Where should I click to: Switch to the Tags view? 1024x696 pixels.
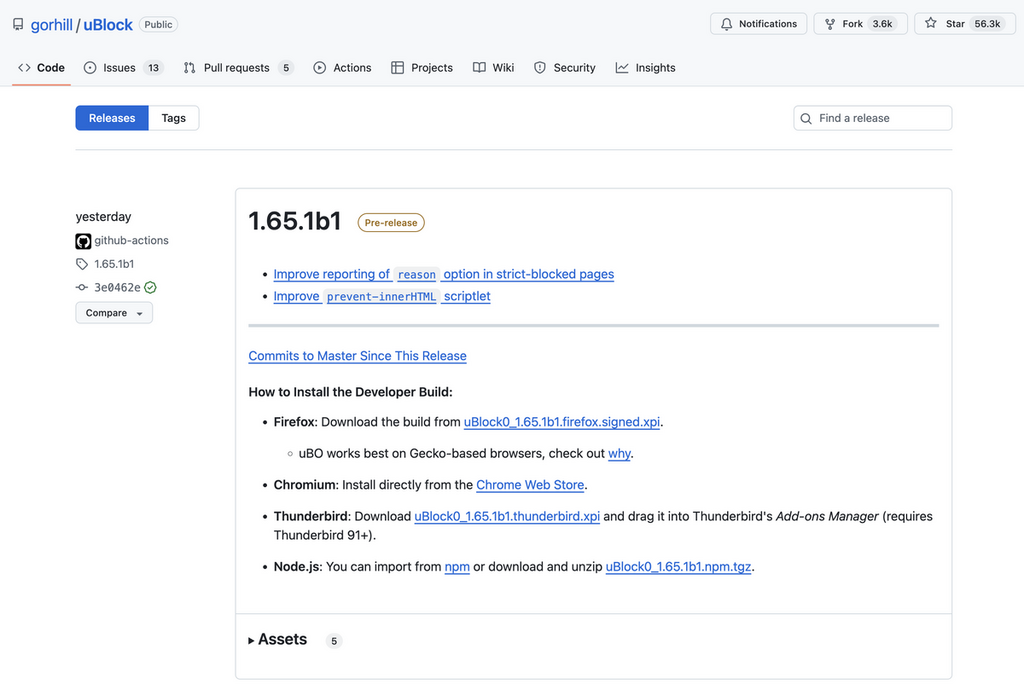174,118
